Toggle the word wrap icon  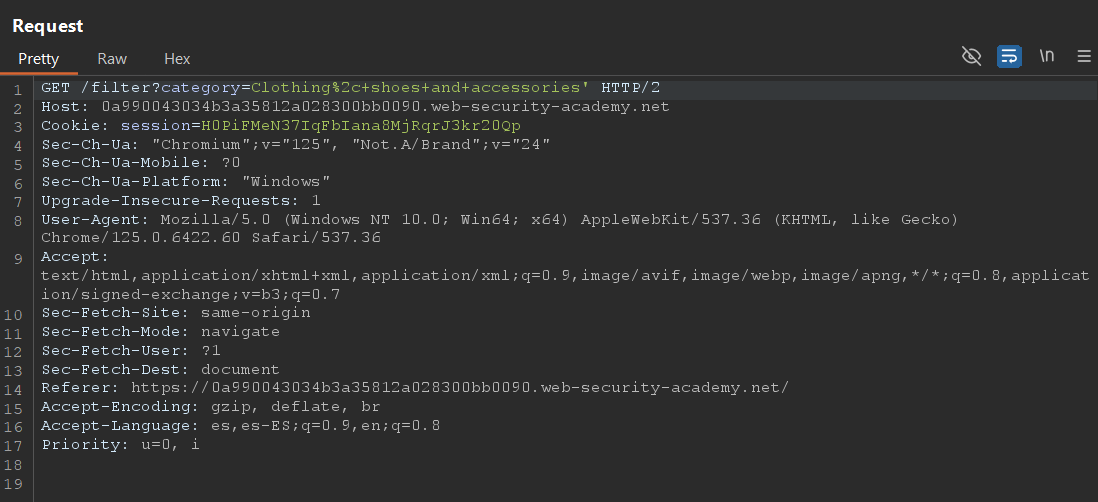click(1009, 56)
